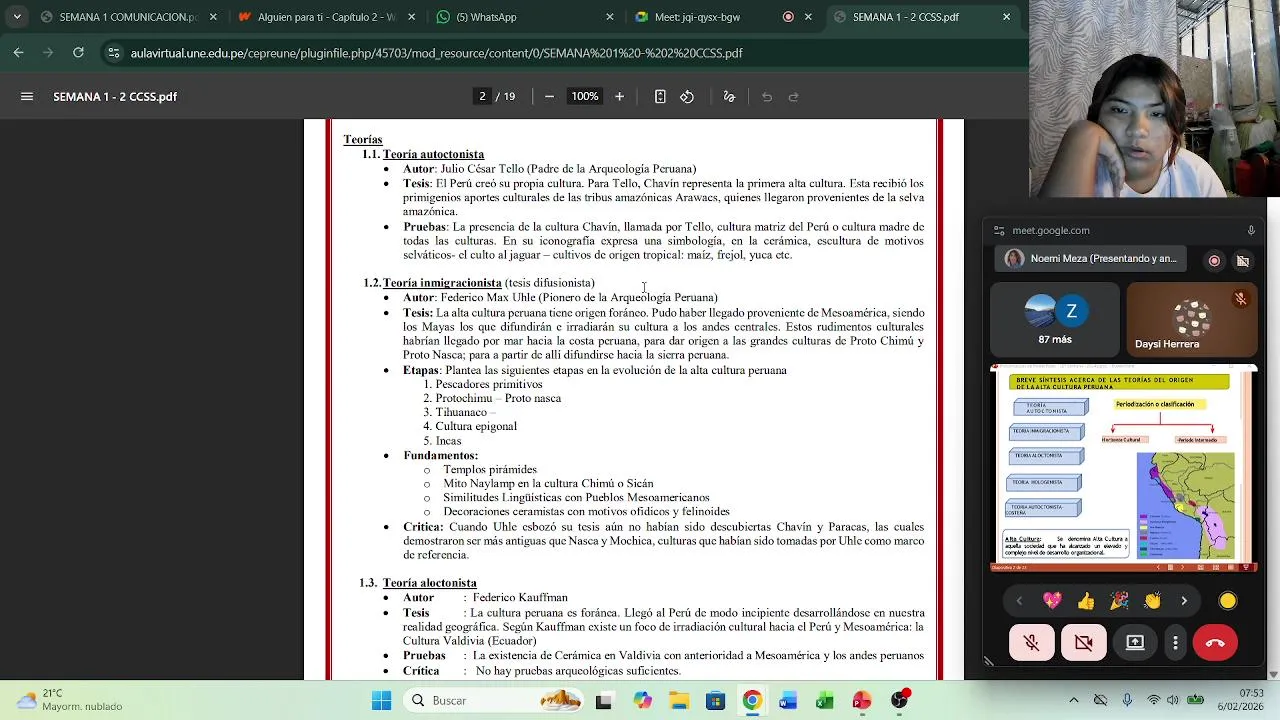Open File Explorer from the taskbar
Screen dimensions: 1280x720
678,701
